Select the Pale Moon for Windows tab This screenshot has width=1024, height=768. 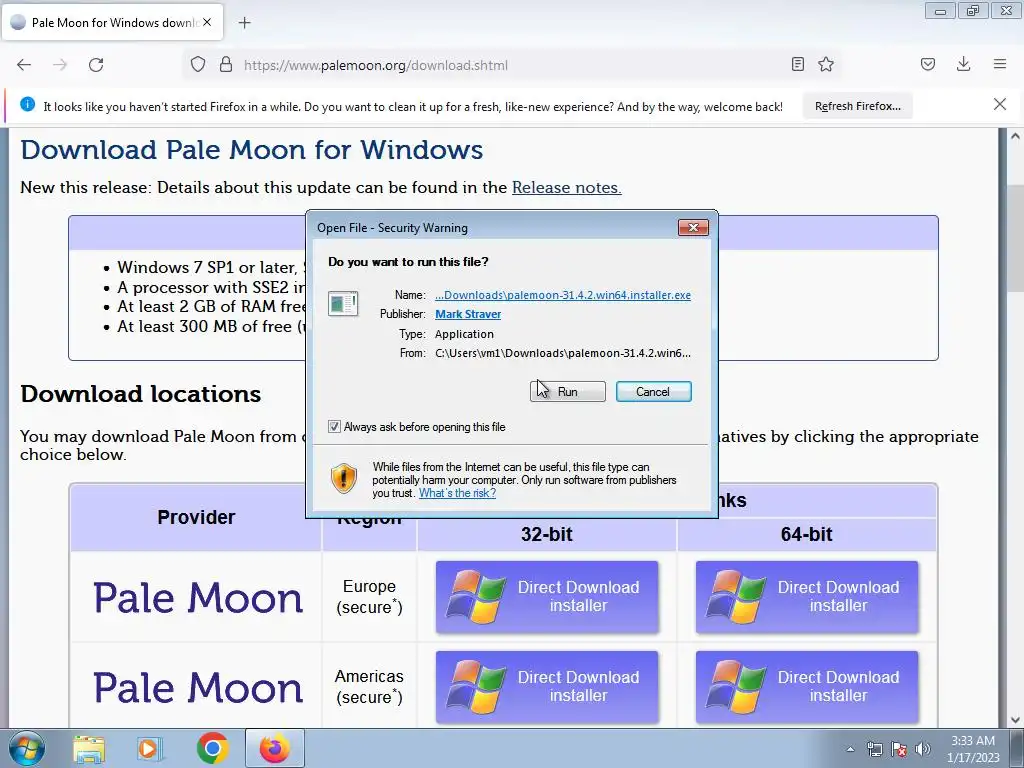click(113, 22)
